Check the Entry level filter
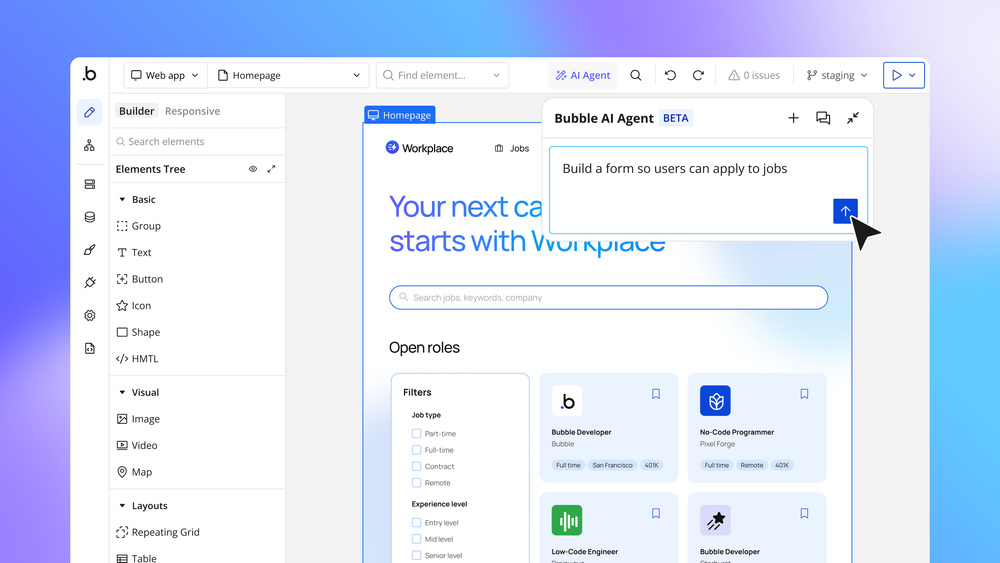Image resolution: width=1000 pixels, height=563 pixels. (x=416, y=522)
